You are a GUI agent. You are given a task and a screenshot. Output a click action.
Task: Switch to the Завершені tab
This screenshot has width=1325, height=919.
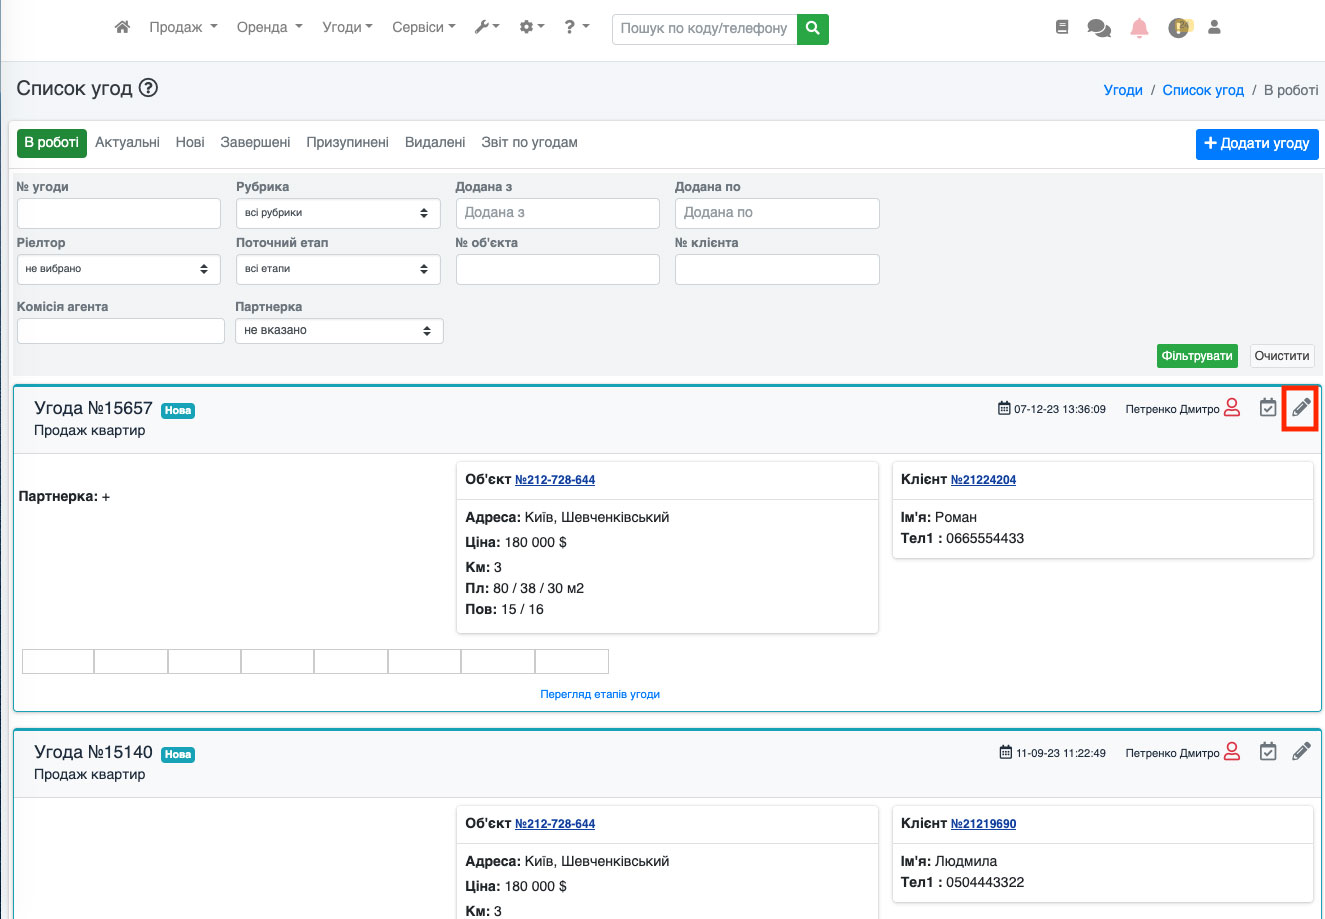pyautogui.click(x=255, y=143)
